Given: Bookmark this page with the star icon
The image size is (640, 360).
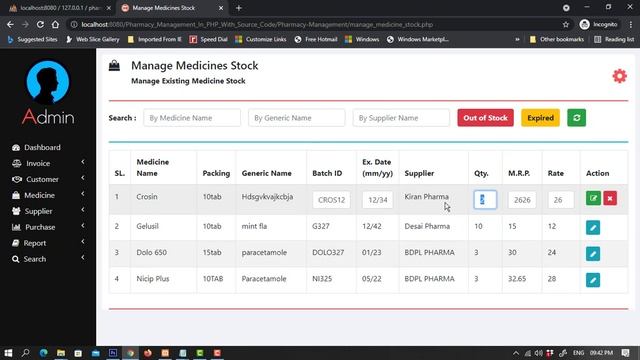Looking at the screenshot, I should tap(566, 24).
